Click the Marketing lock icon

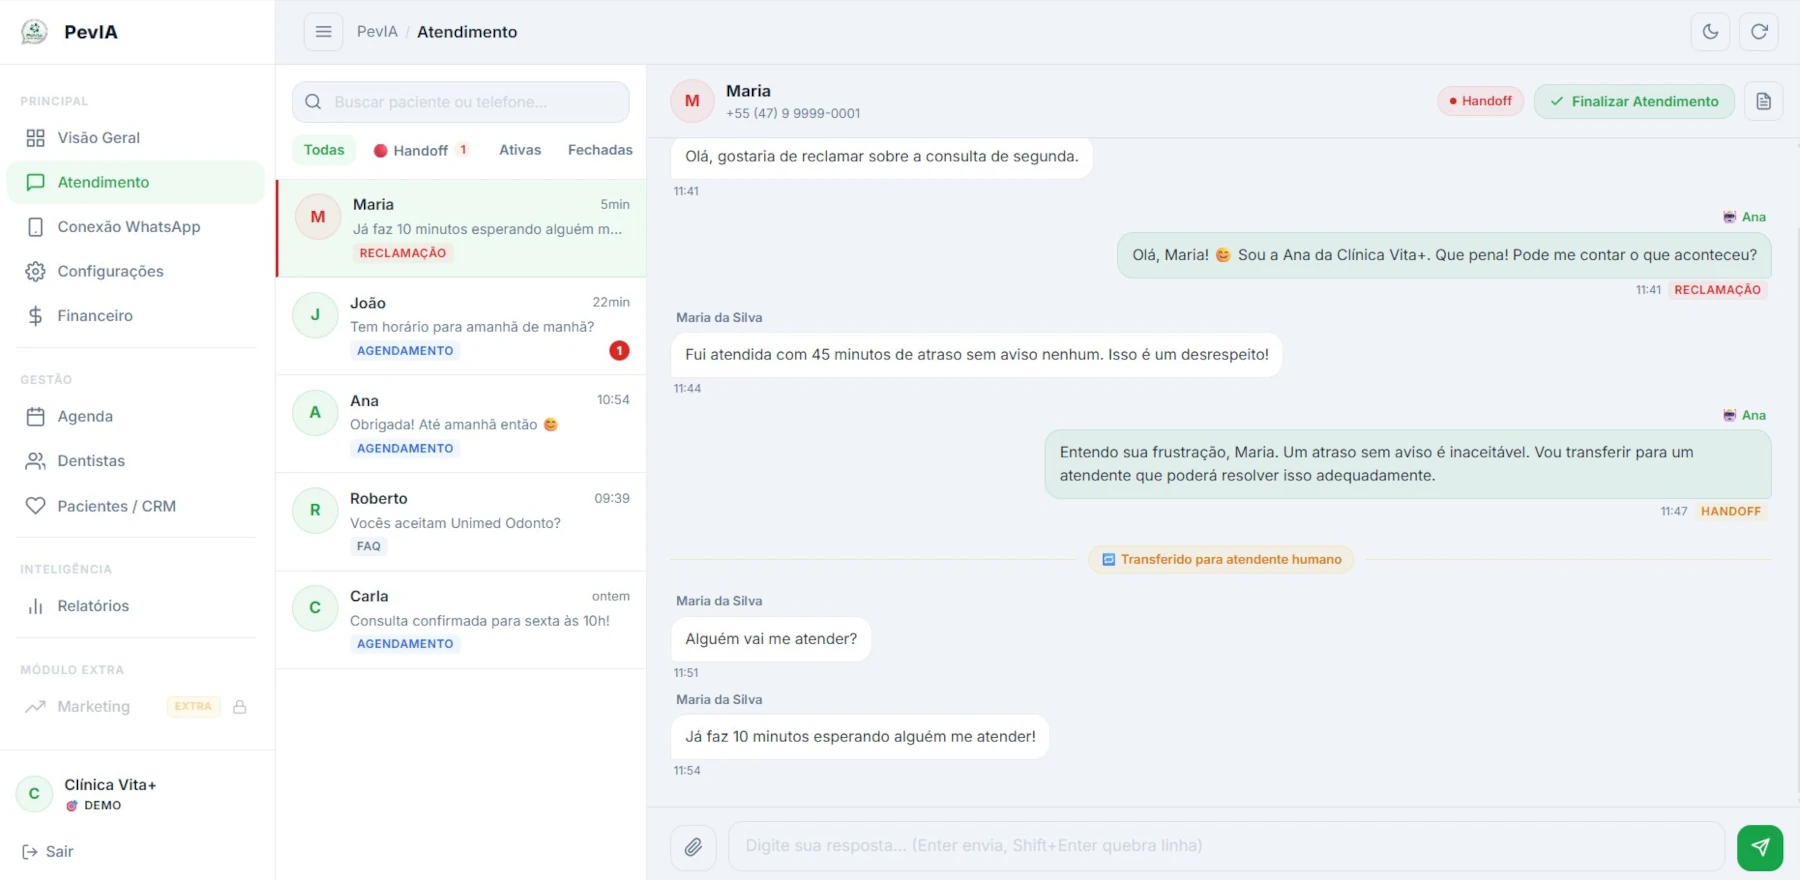240,707
